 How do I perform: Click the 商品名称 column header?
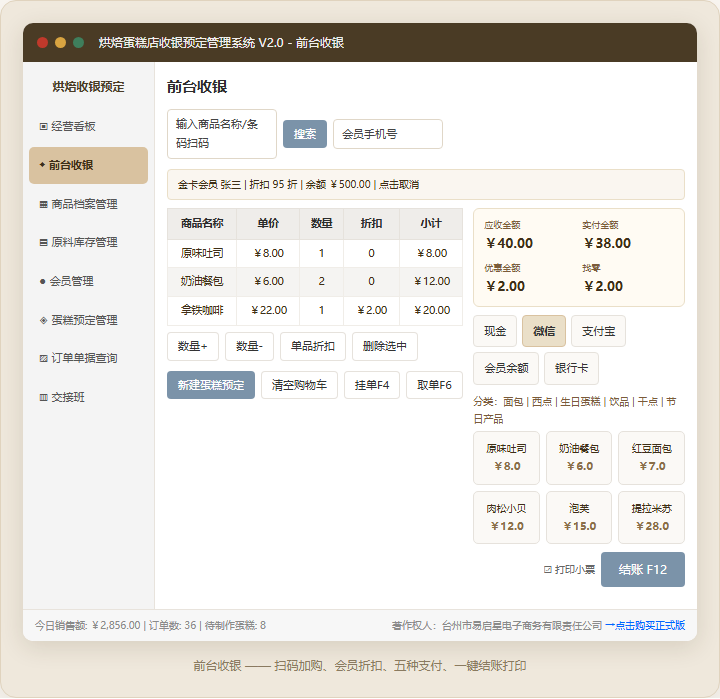[x=202, y=224]
